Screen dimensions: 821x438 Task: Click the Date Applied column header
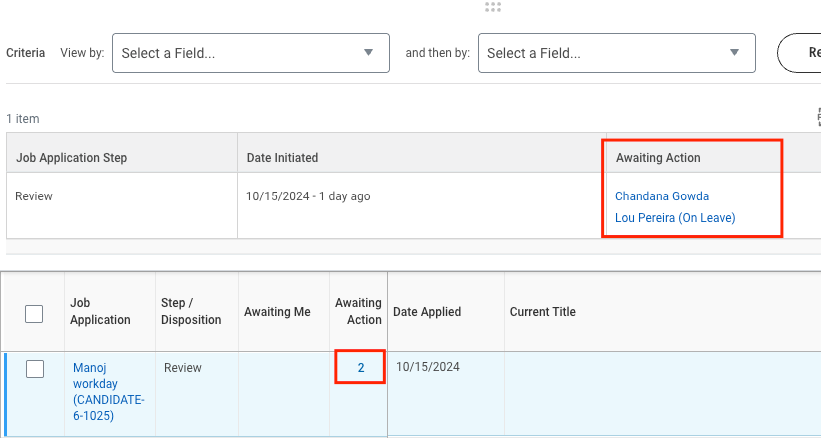[427, 312]
